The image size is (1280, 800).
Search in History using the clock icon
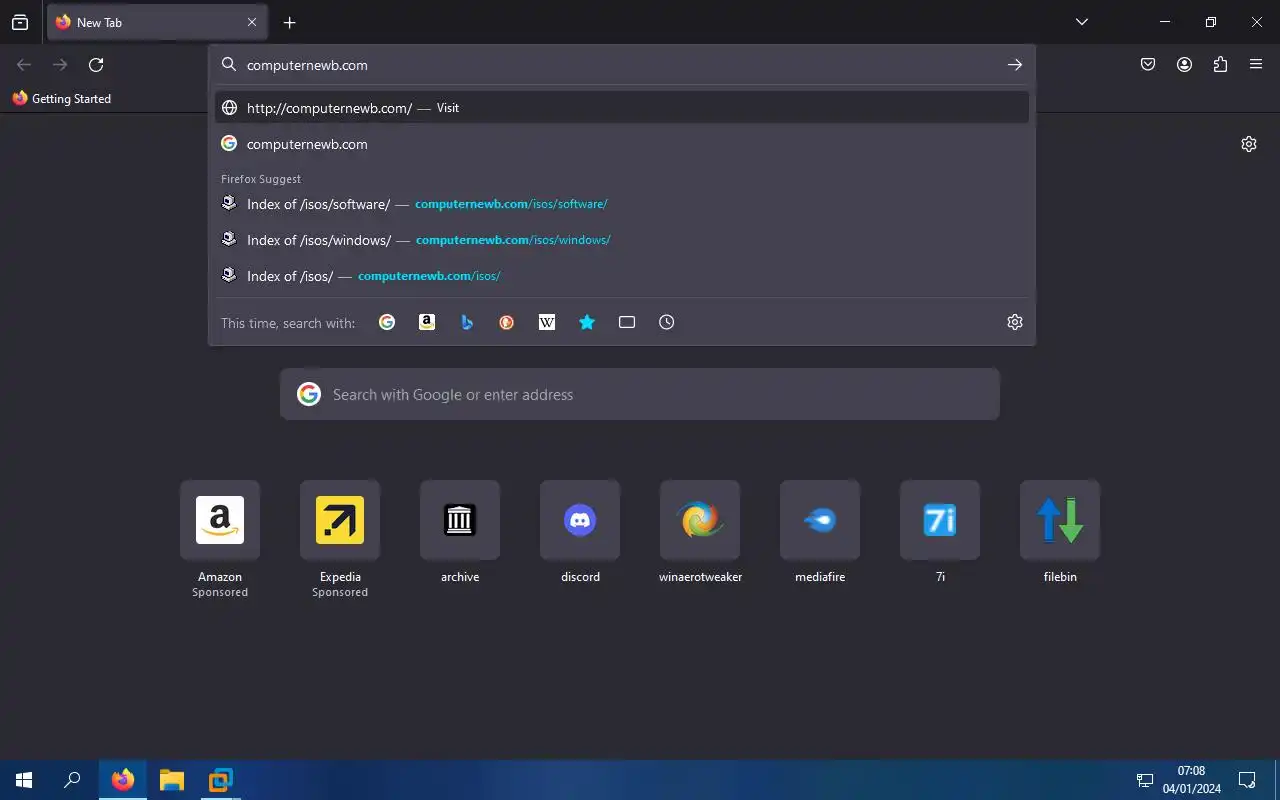pos(667,322)
